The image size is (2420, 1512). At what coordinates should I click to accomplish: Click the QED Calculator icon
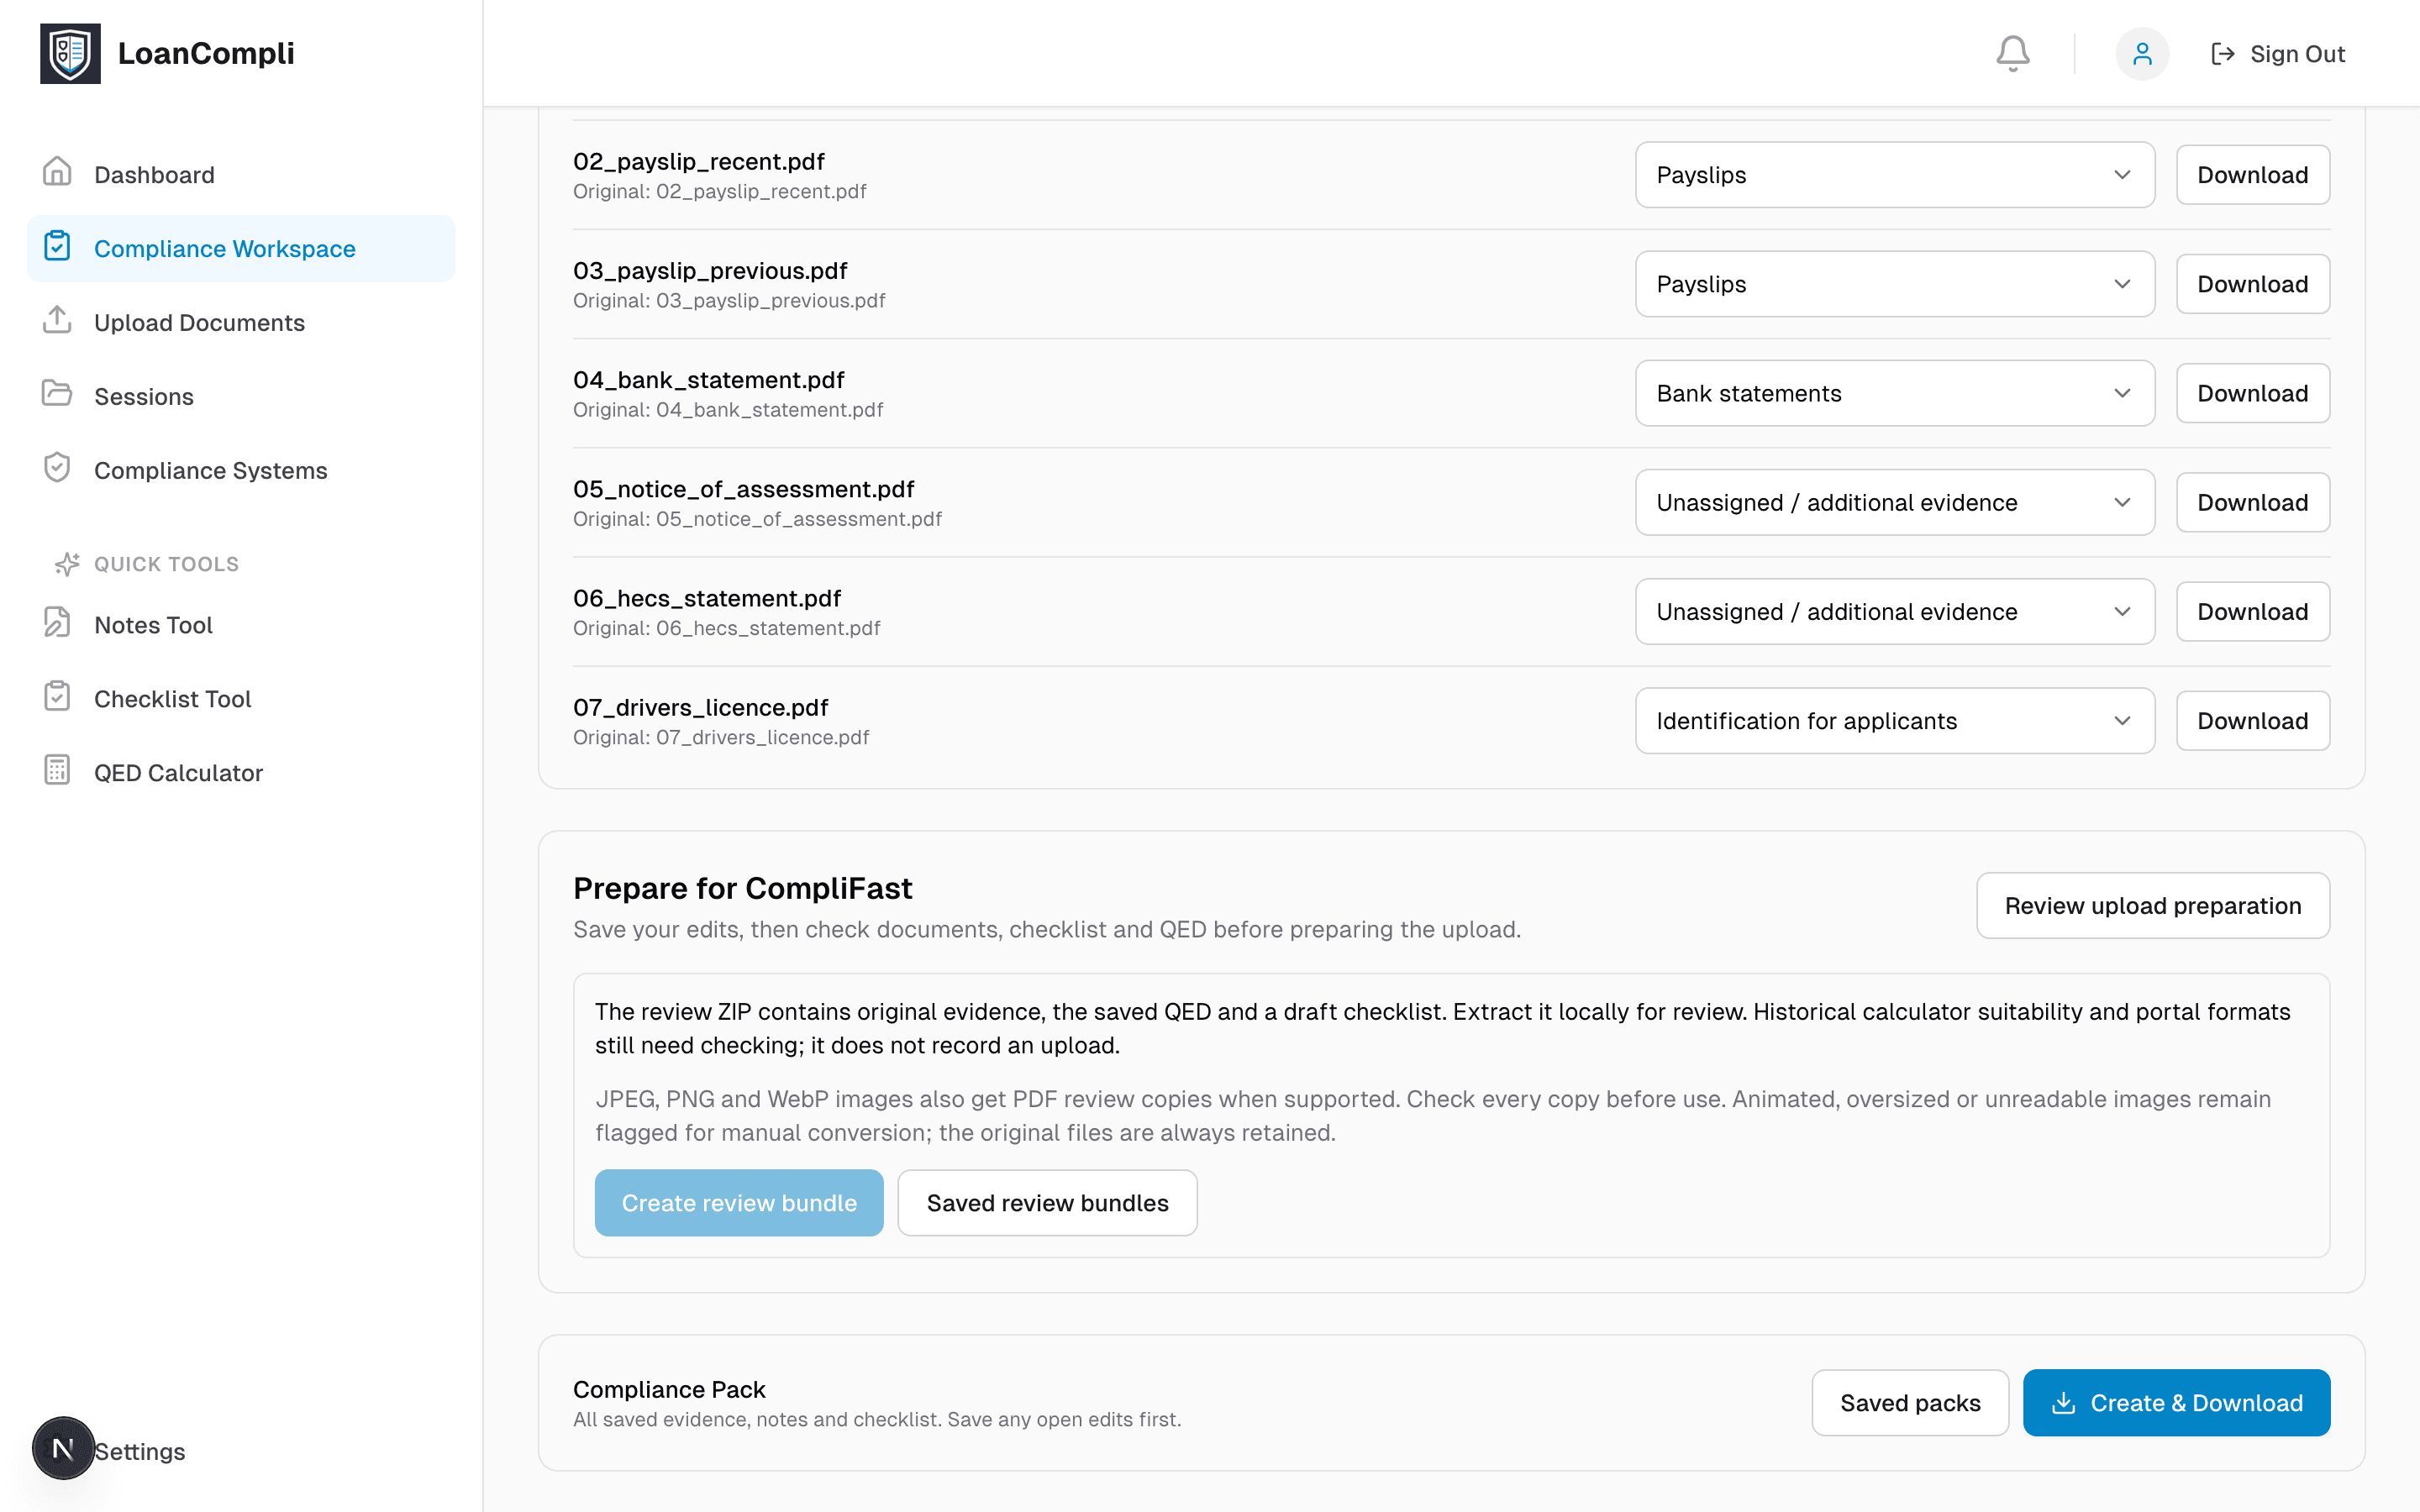click(57, 771)
